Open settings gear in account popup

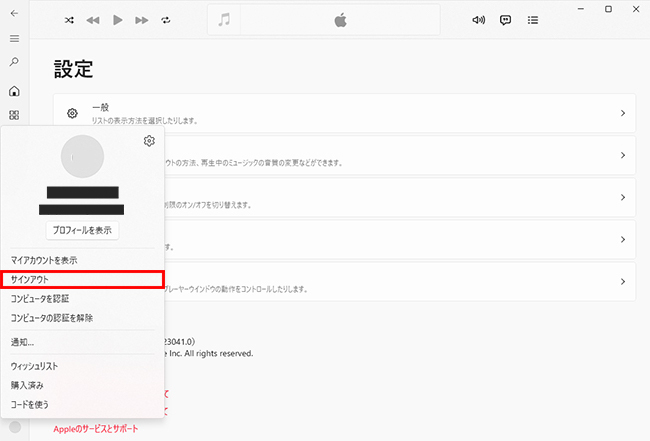[149, 141]
